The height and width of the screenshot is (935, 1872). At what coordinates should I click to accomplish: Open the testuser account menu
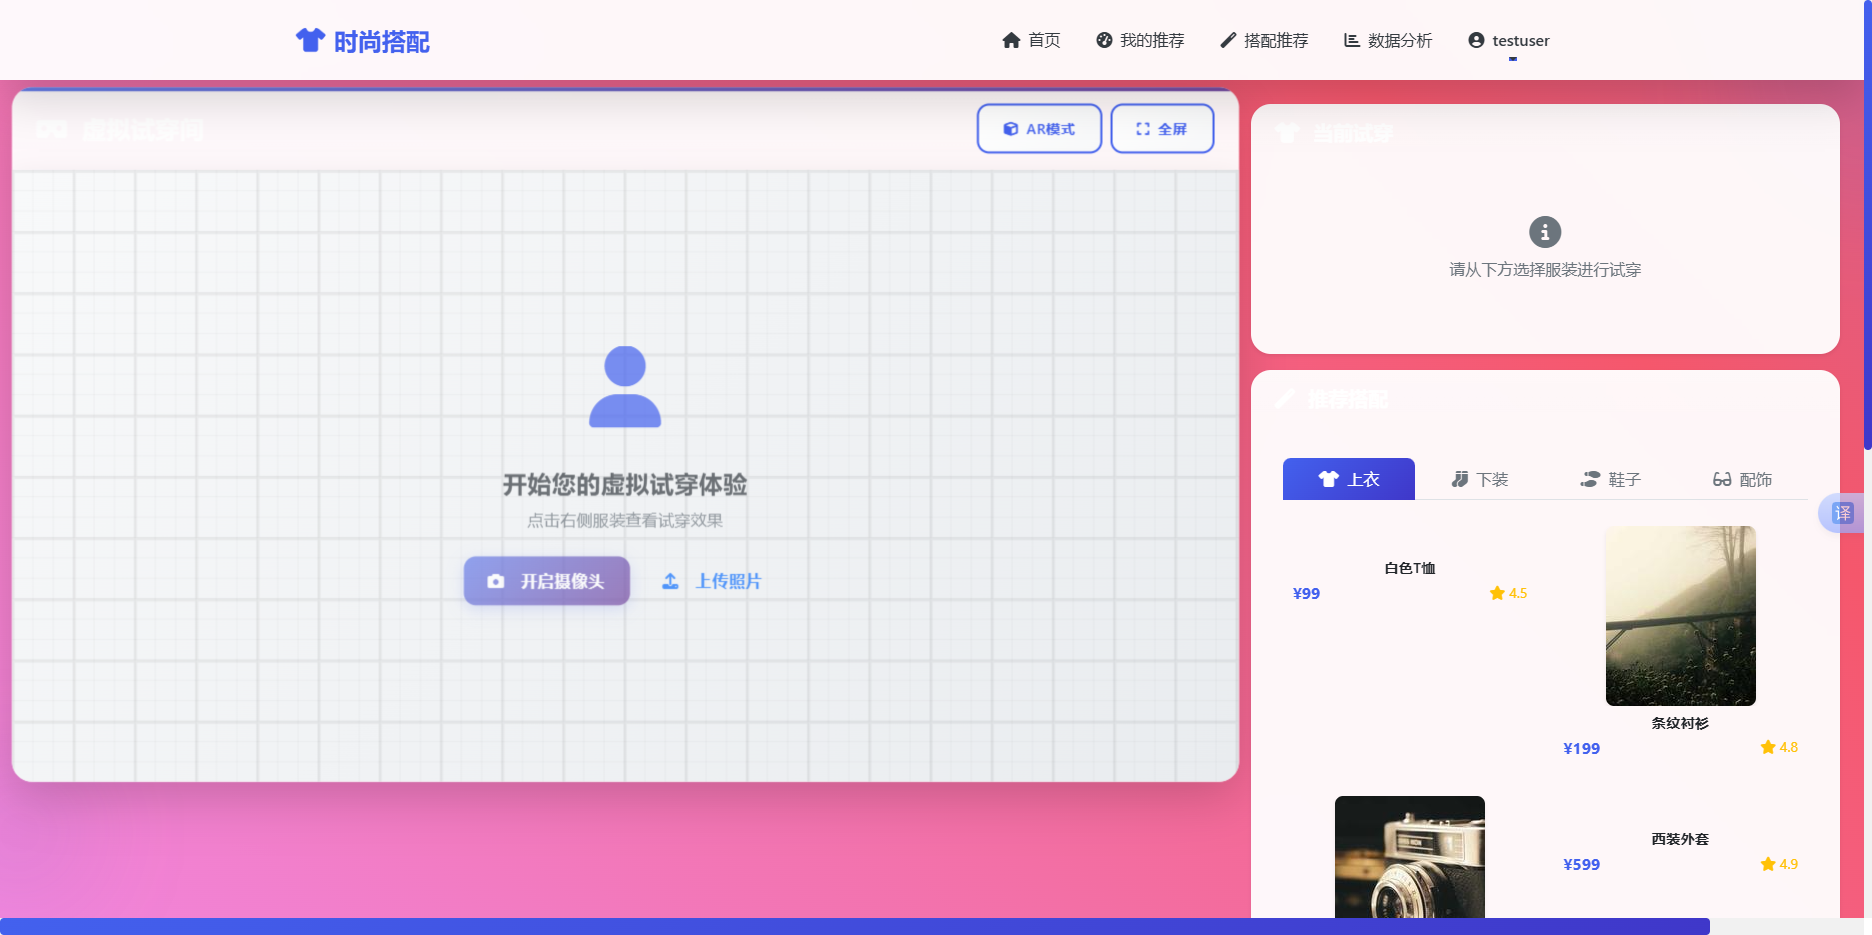click(1509, 40)
